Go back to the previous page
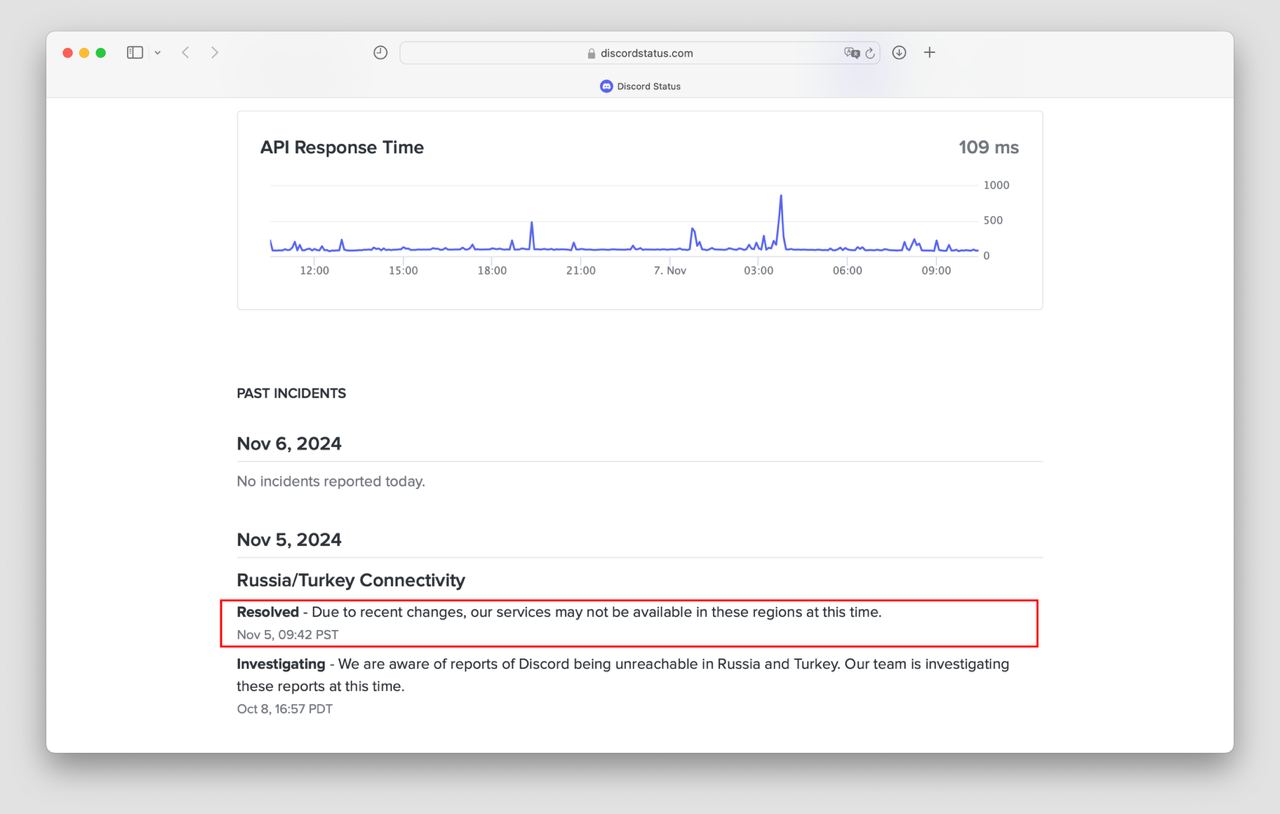The width and height of the screenshot is (1280, 814). tap(185, 53)
